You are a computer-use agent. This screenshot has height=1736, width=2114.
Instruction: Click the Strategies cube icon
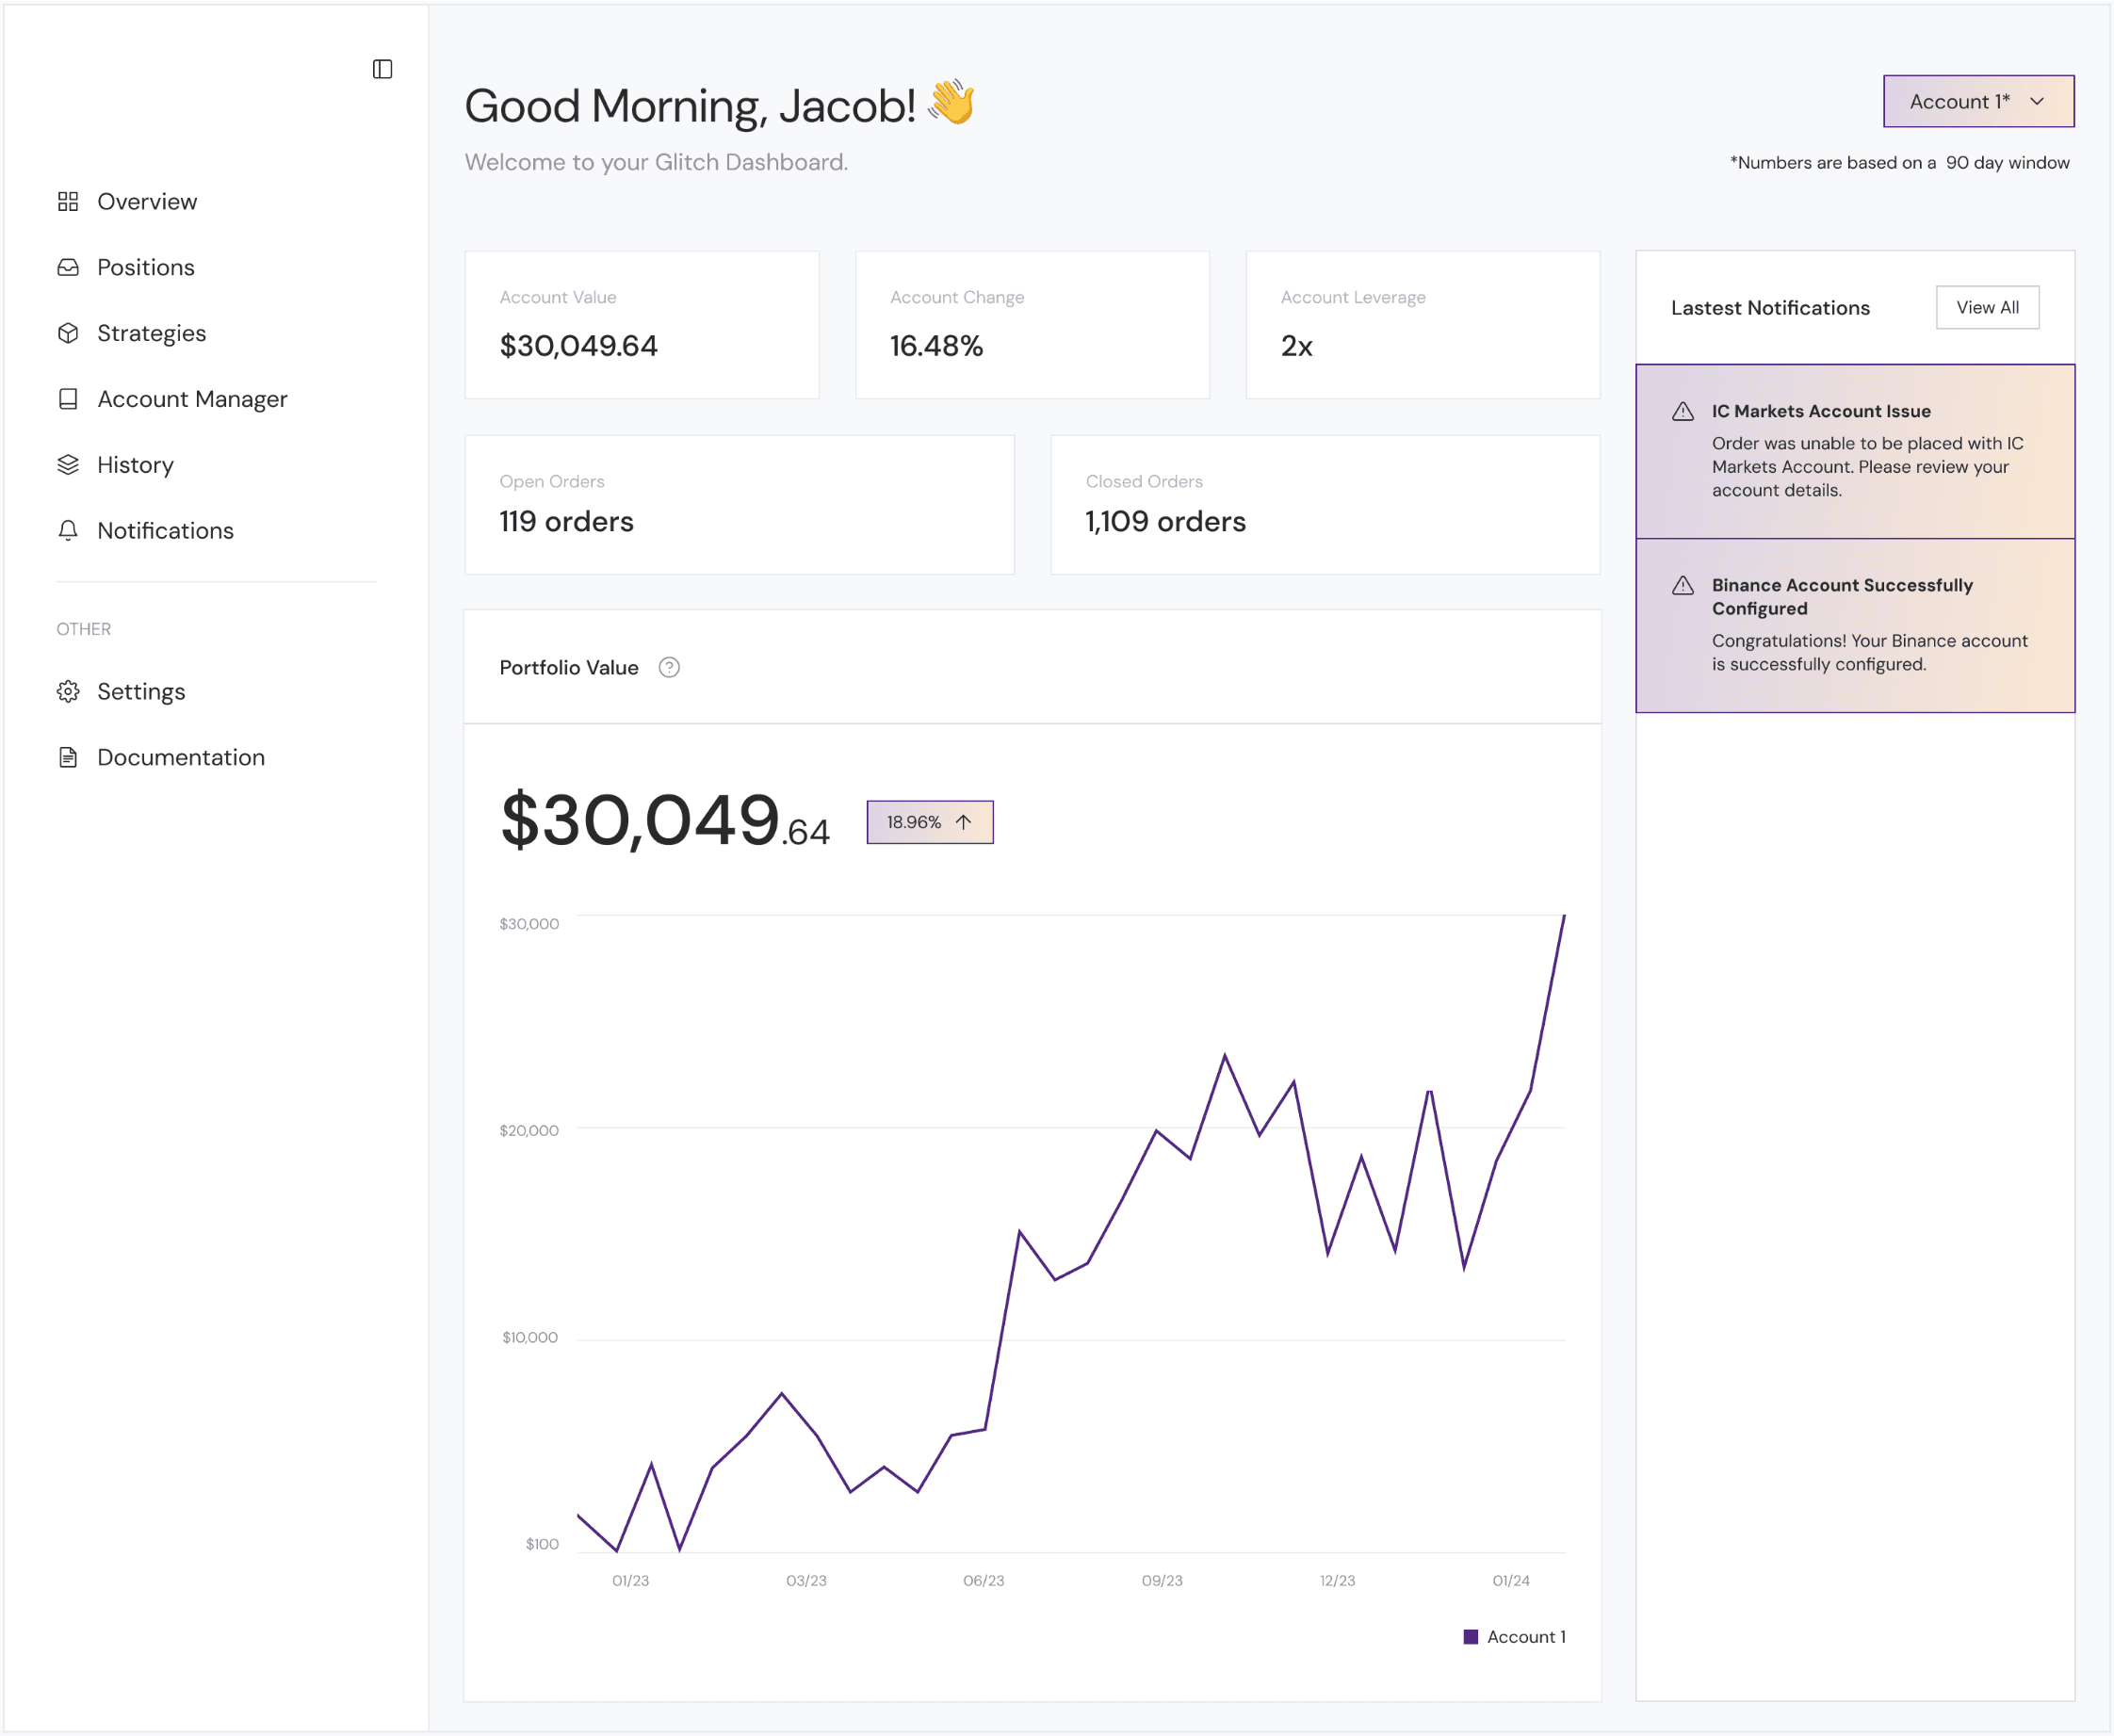(x=68, y=334)
